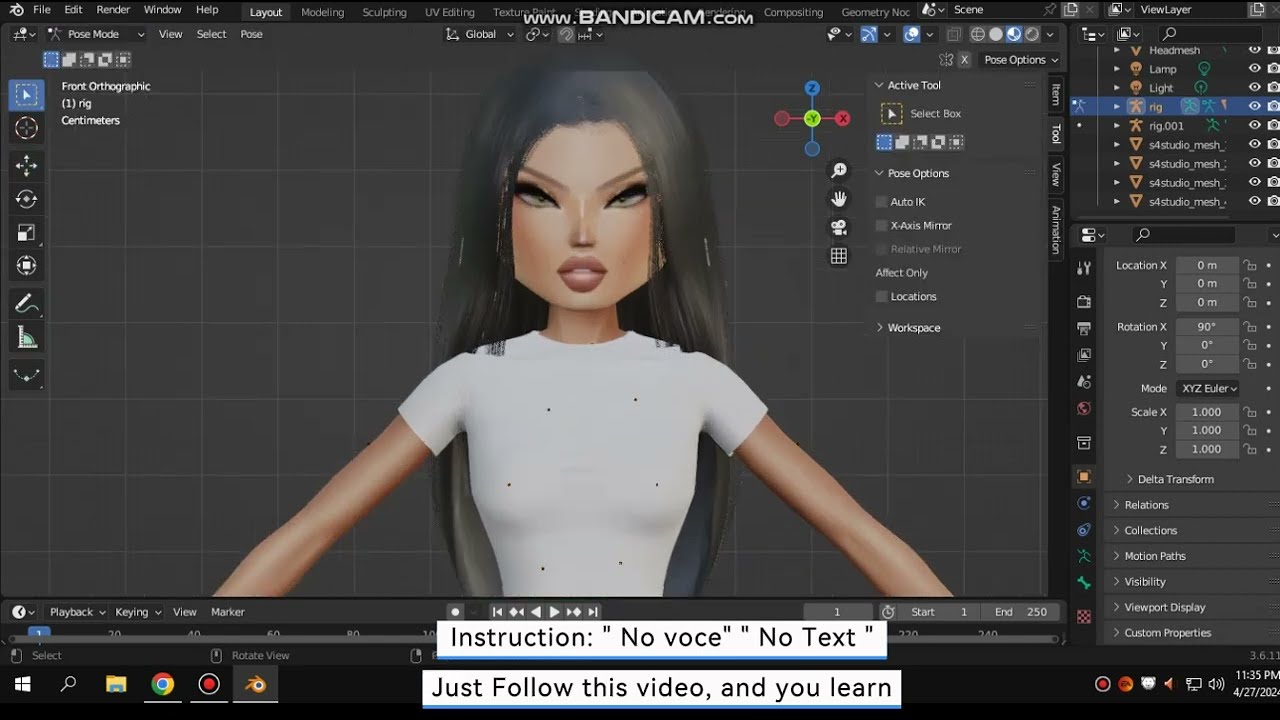
Task: Open the View Layer properties tab
Action: click(x=1084, y=355)
